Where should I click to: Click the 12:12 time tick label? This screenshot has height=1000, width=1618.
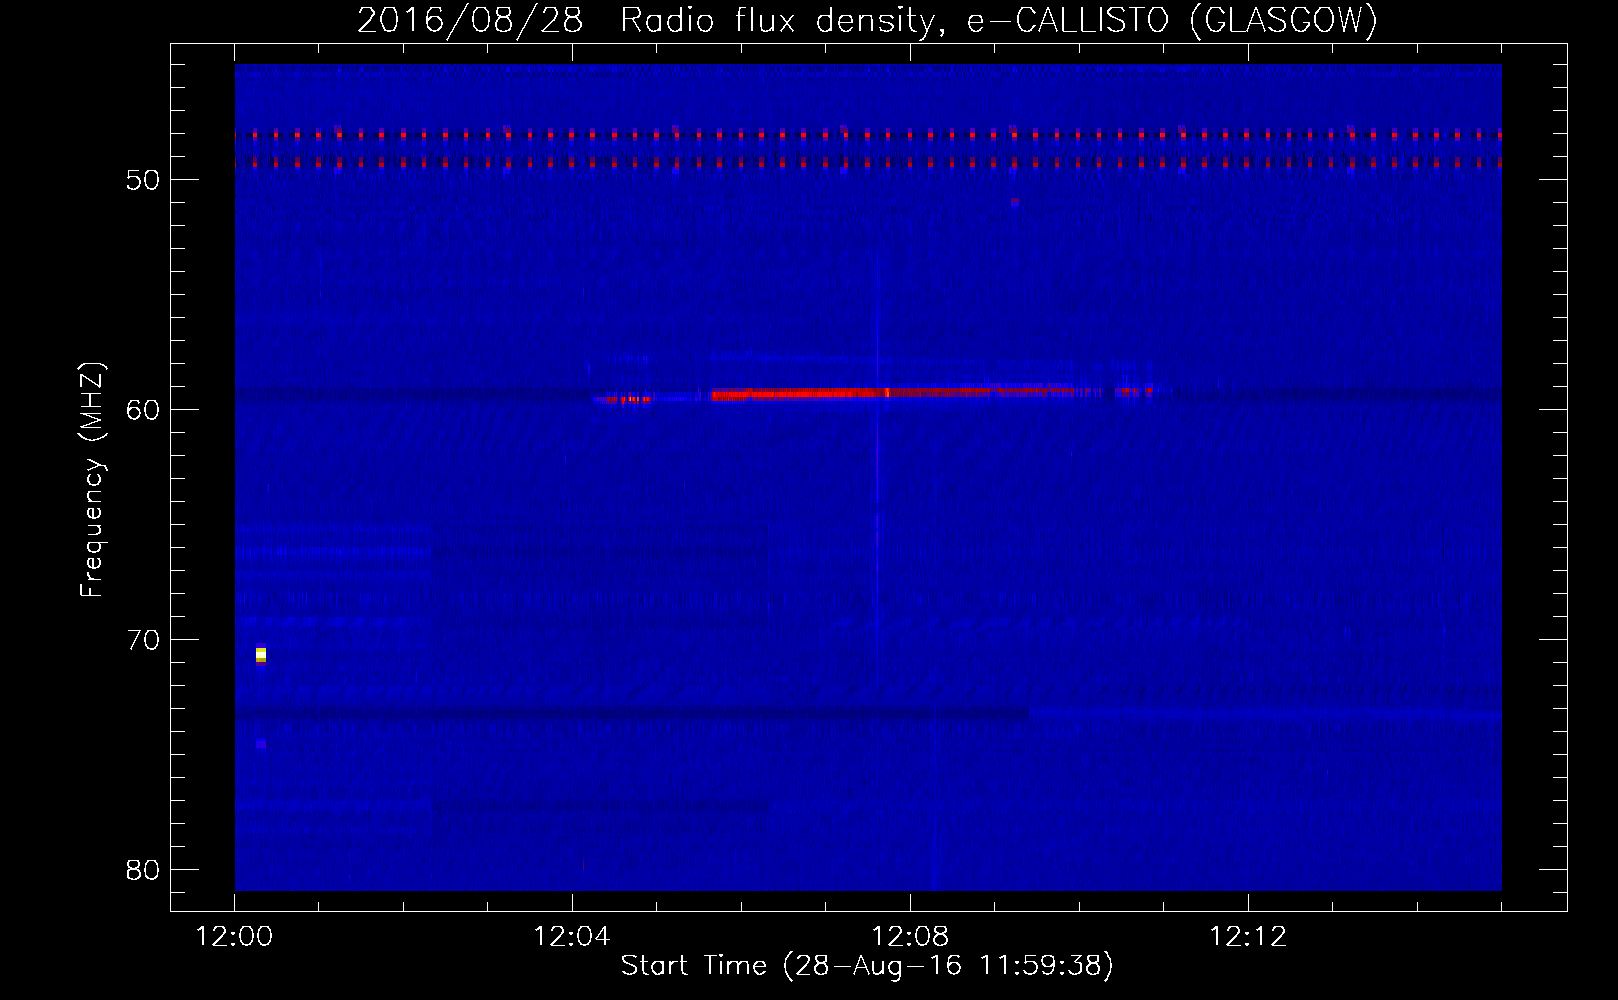(x=1248, y=937)
